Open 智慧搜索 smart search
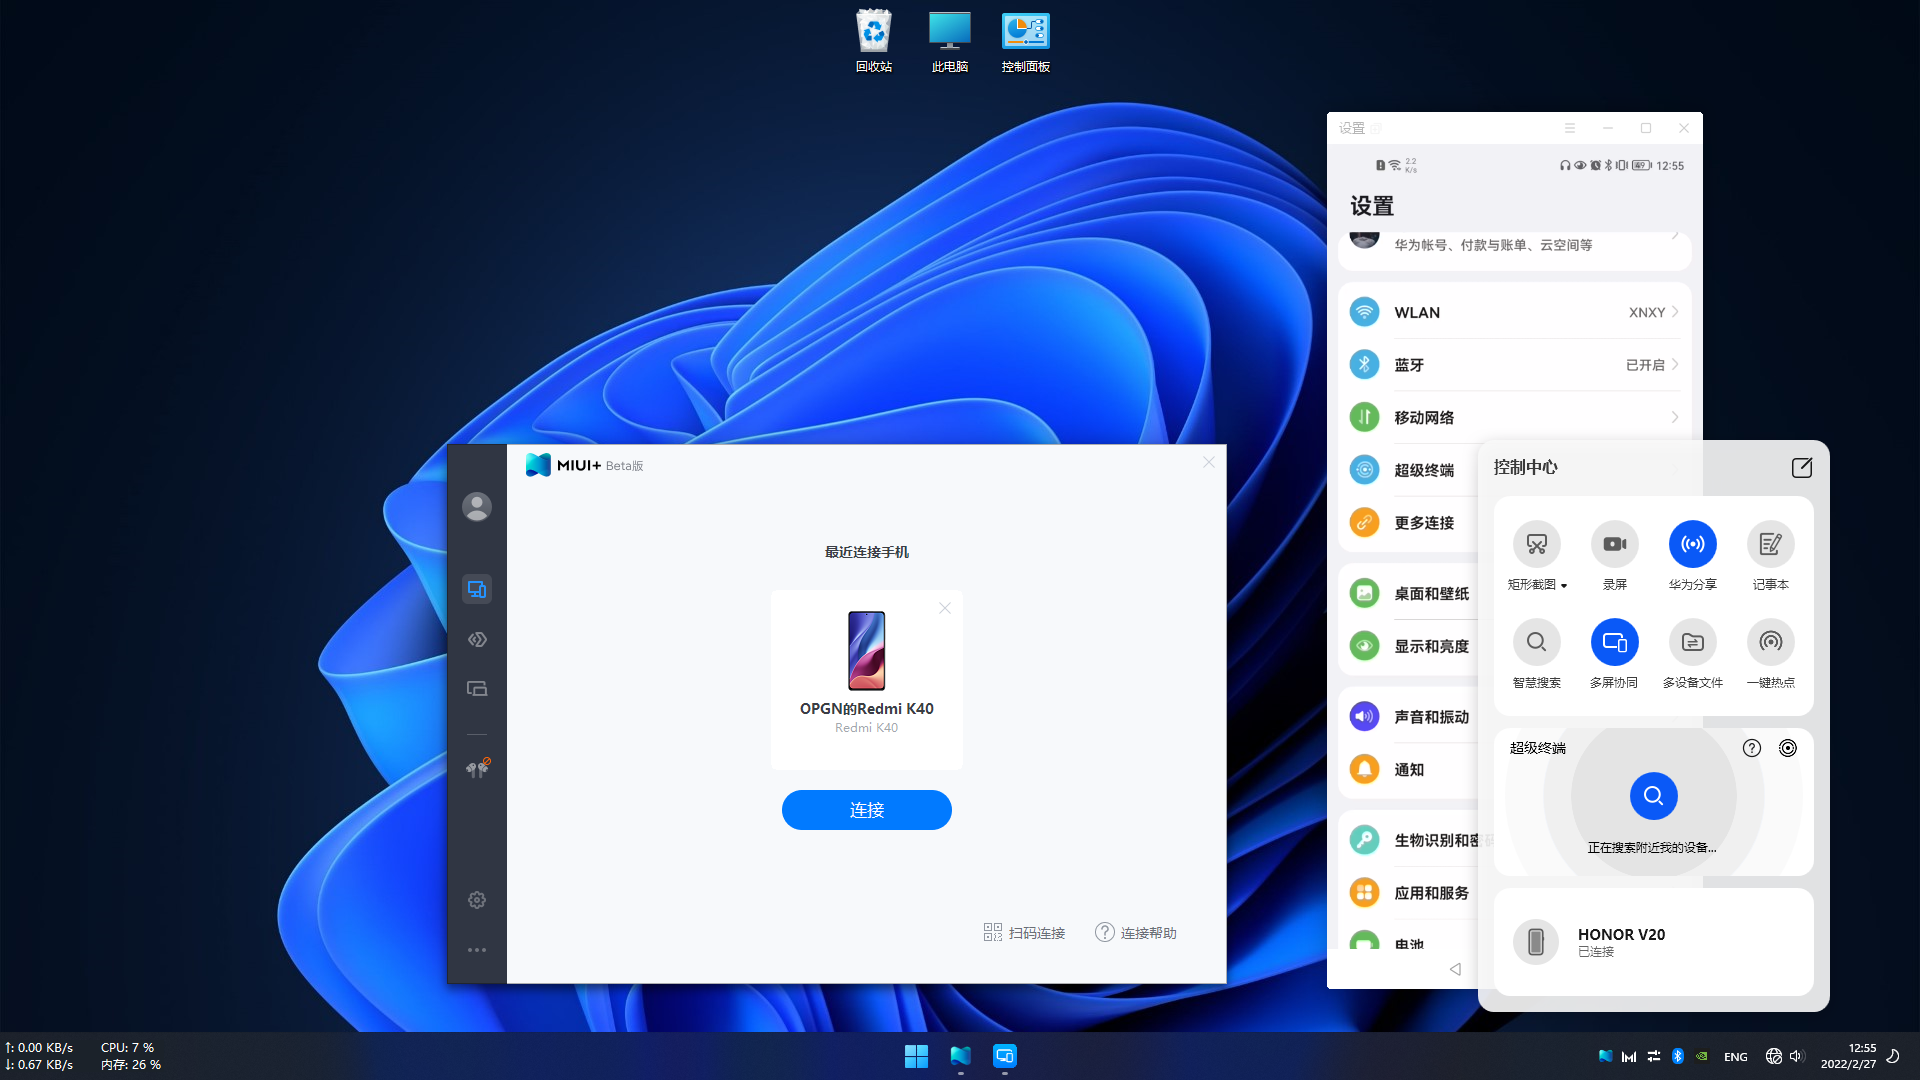The height and width of the screenshot is (1080, 1920). (x=1537, y=642)
